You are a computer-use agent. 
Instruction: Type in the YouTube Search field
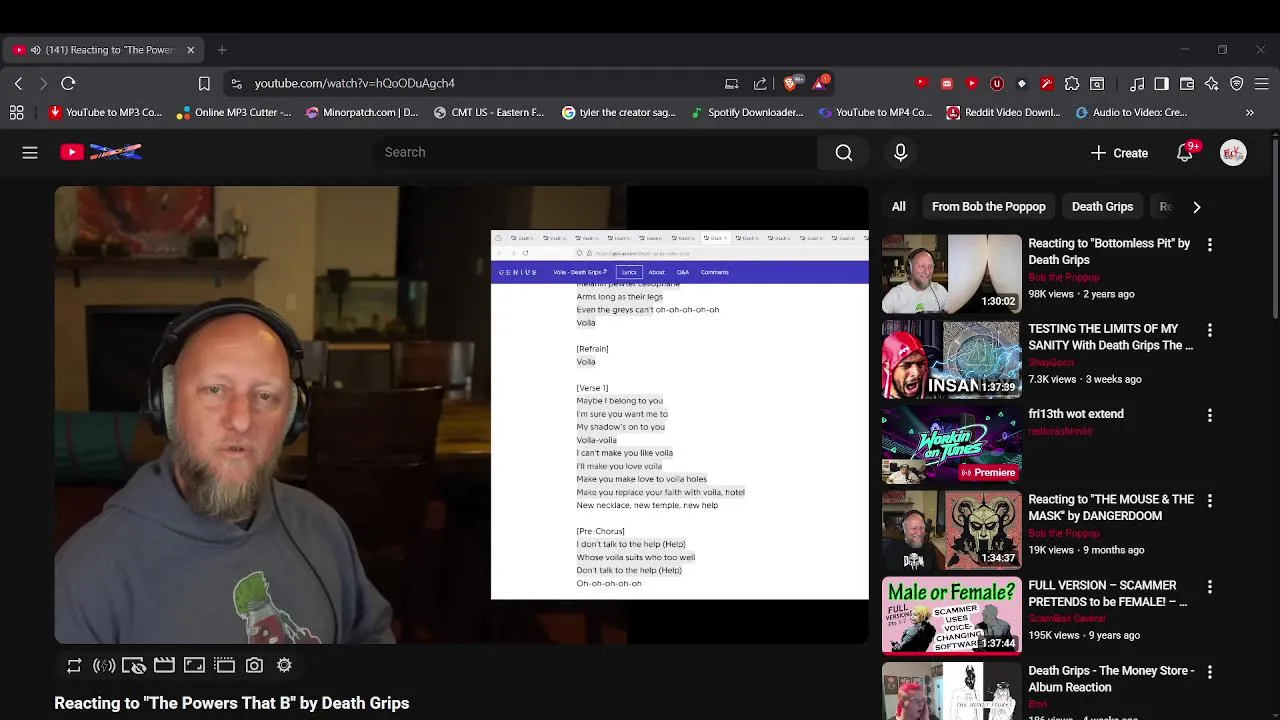(x=595, y=152)
